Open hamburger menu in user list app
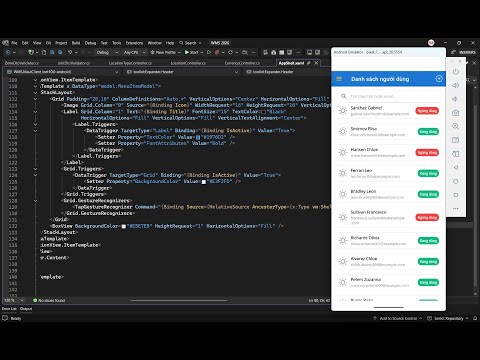Screen dimensions: 480x360 (x=339, y=79)
